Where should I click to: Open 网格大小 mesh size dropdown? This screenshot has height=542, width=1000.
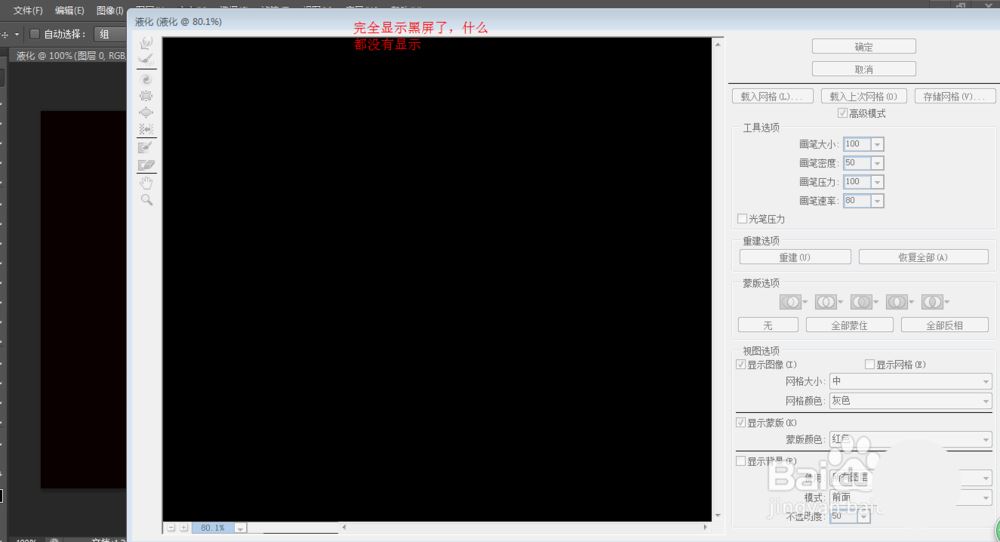pos(910,381)
